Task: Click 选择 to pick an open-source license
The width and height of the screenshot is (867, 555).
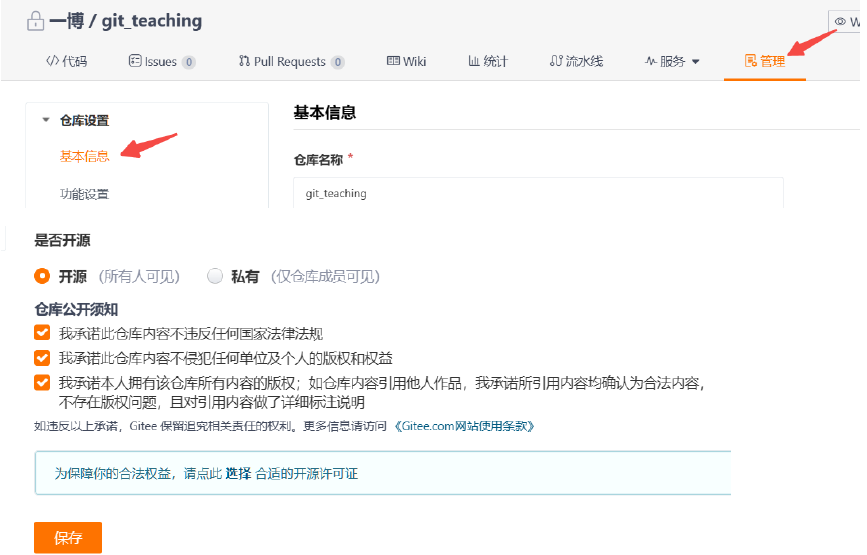Action: pyautogui.click(x=238, y=473)
